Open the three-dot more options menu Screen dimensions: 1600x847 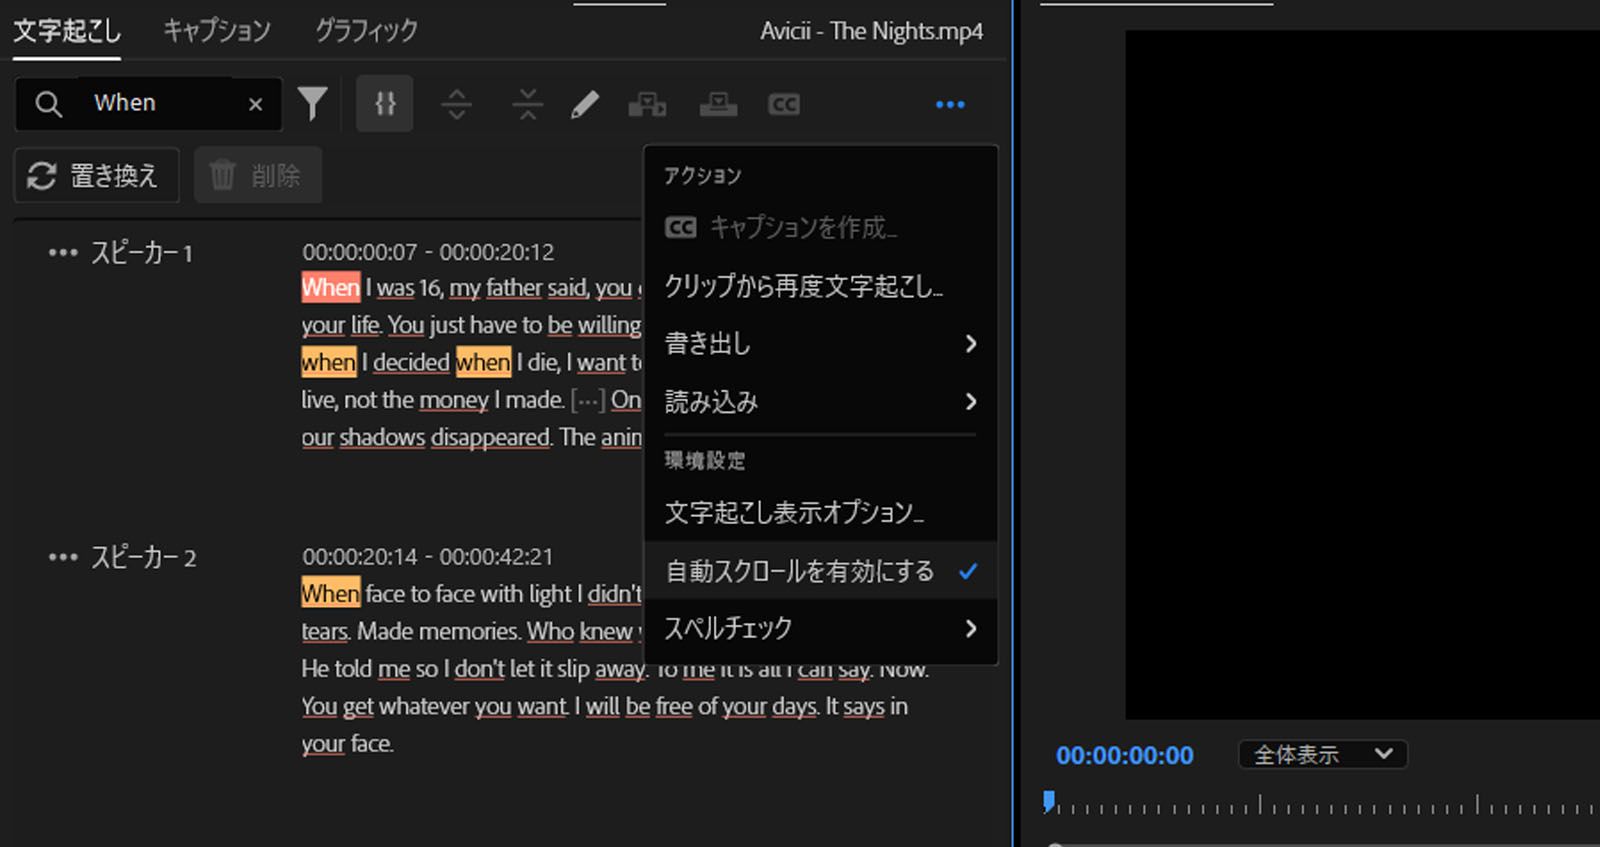click(950, 104)
